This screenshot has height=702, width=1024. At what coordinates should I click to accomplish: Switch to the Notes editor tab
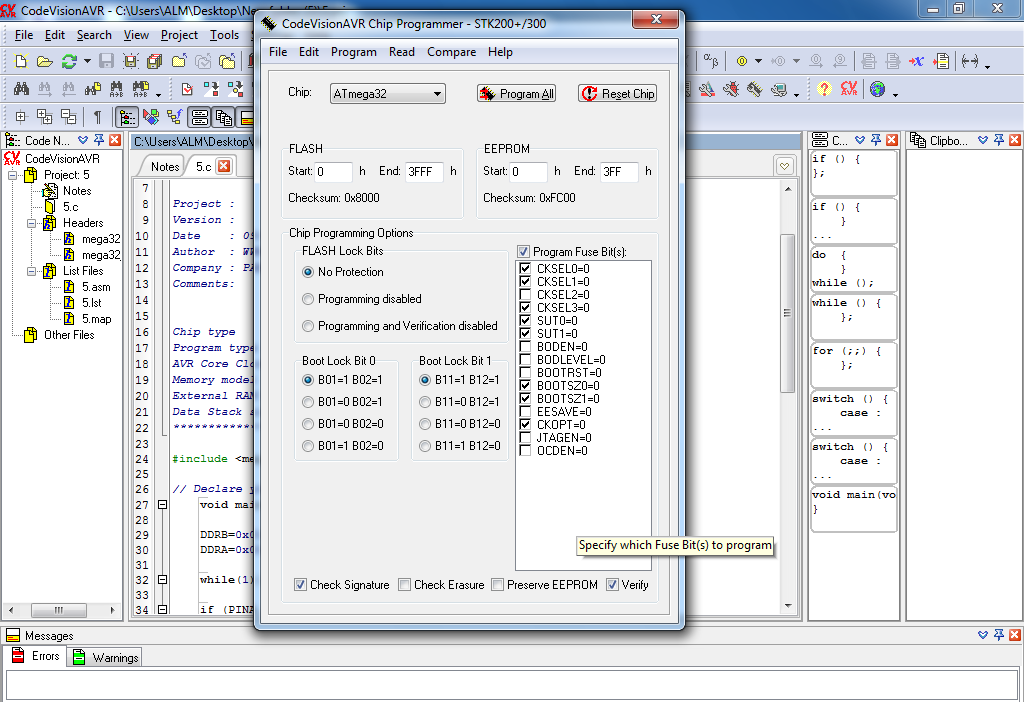pos(165,167)
